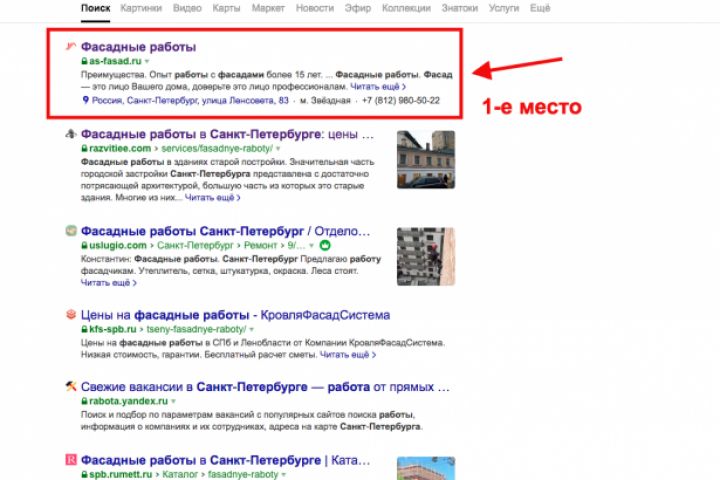Select the active Поиск tab
Screen dimensions: 720x480
(x=96, y=8)
